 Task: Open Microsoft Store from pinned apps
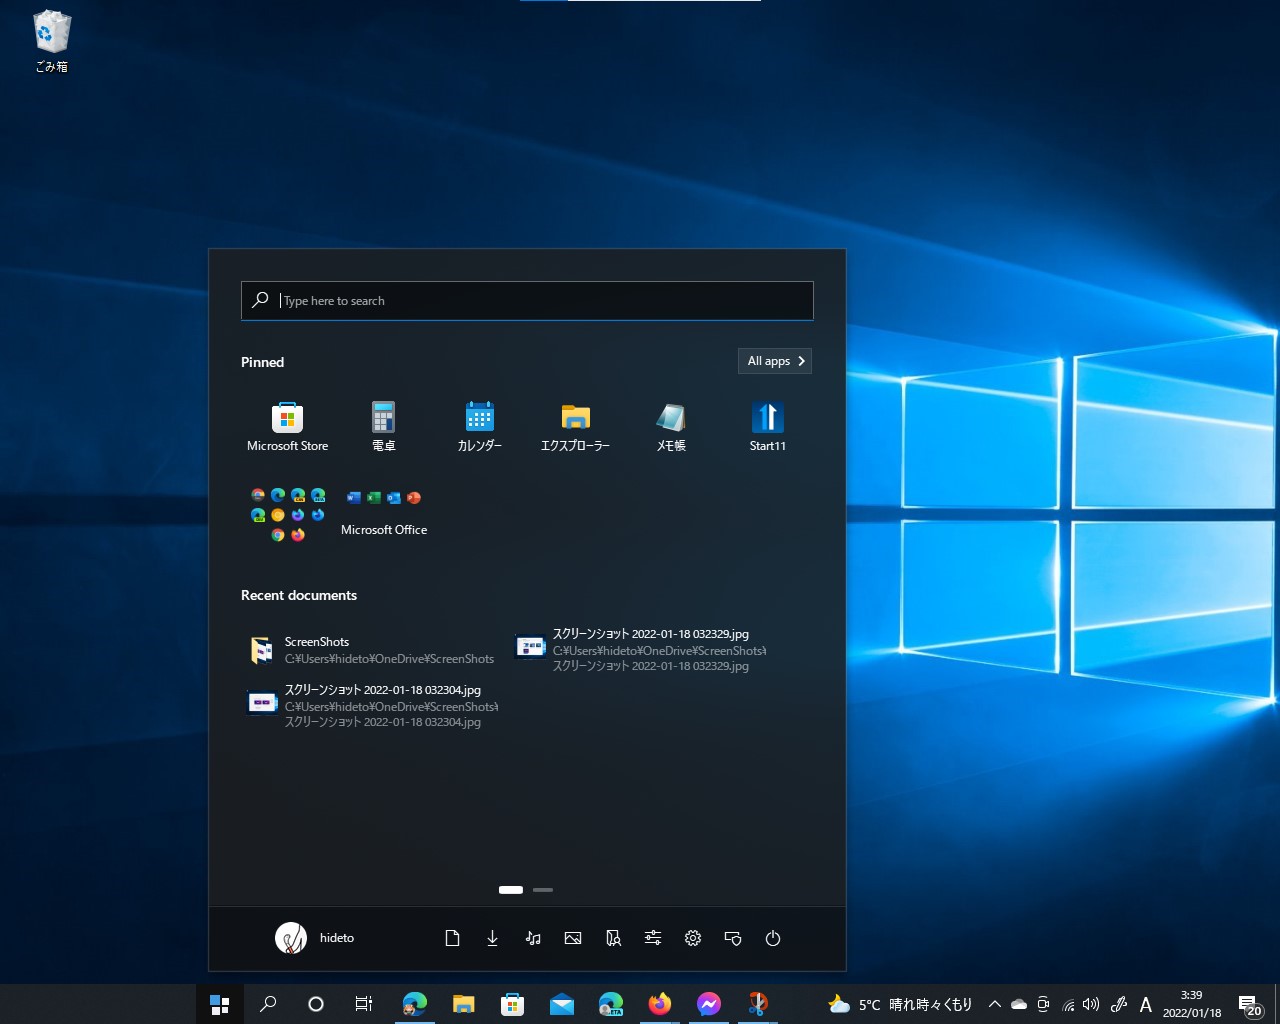287,427
